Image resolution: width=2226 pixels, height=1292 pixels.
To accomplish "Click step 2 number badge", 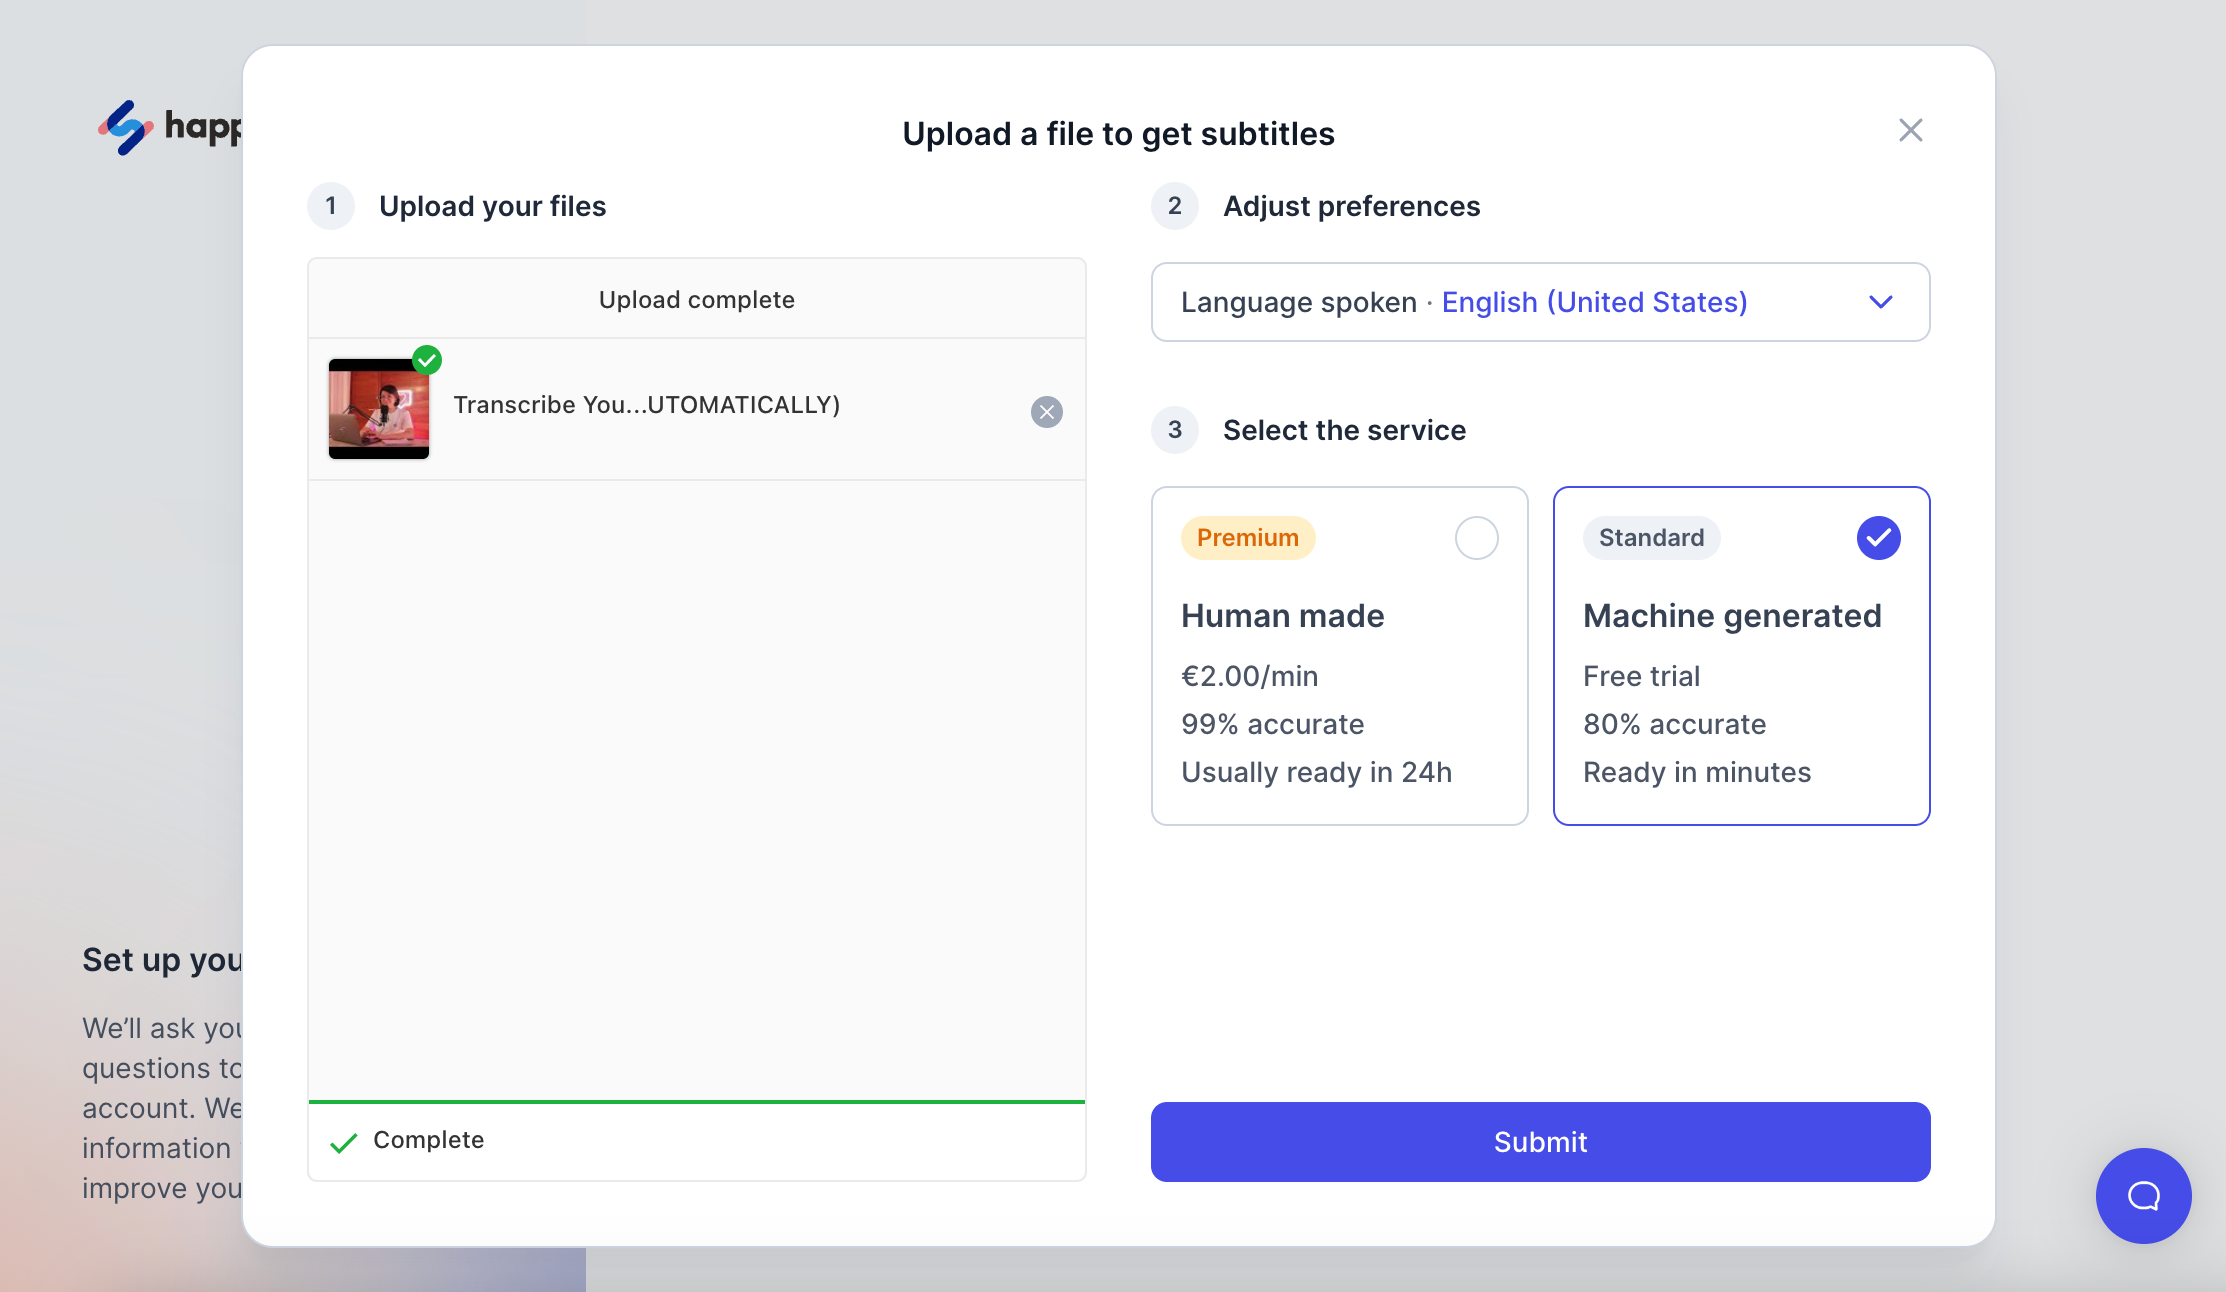I will 1175,206.
